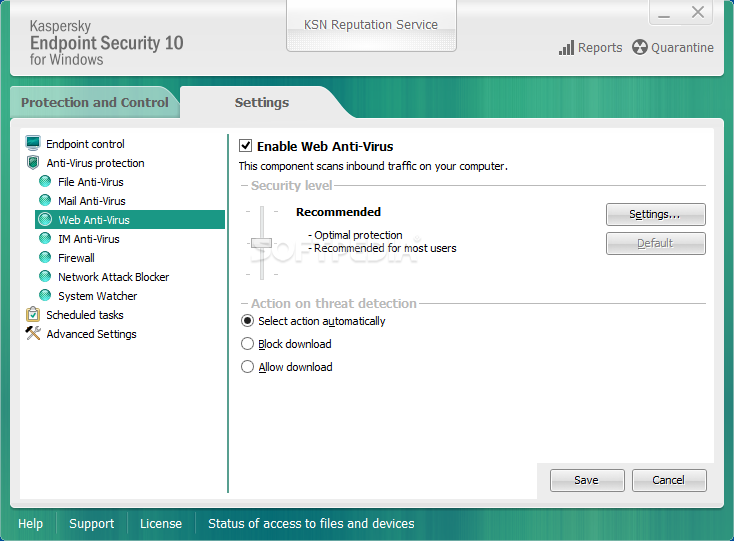734x541 pixels.
Task: Open the Settings tab
Action: 262,102
